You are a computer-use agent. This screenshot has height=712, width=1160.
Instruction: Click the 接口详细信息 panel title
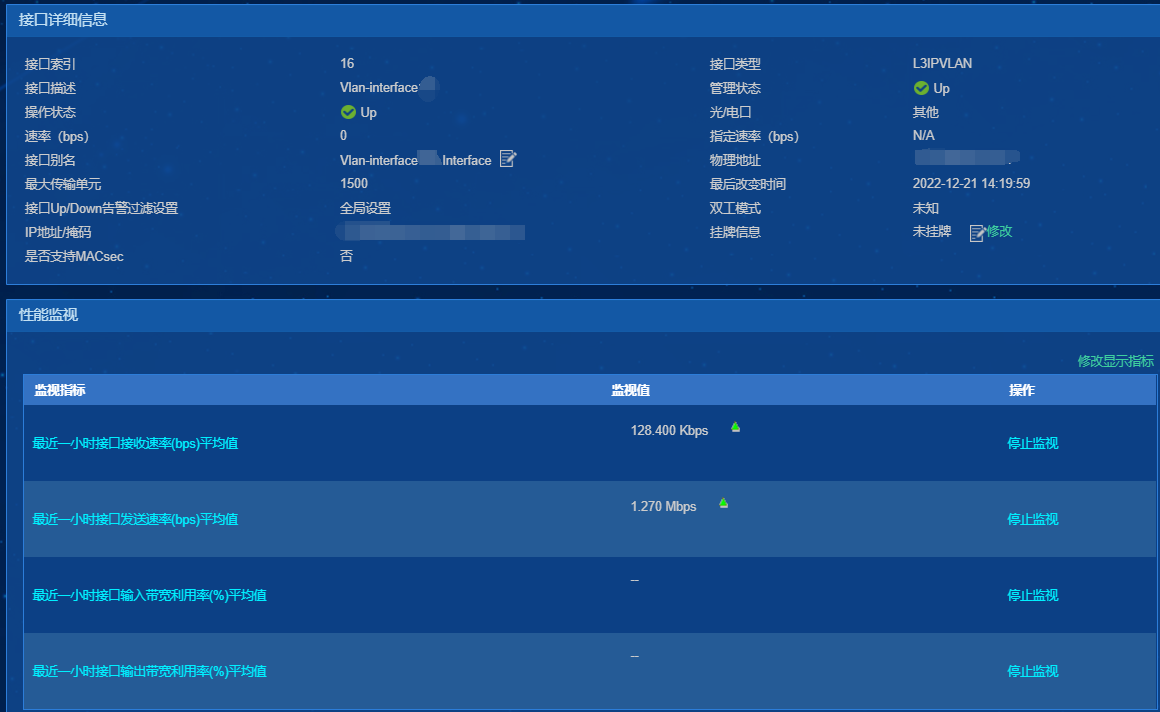[x=63, y=20]
